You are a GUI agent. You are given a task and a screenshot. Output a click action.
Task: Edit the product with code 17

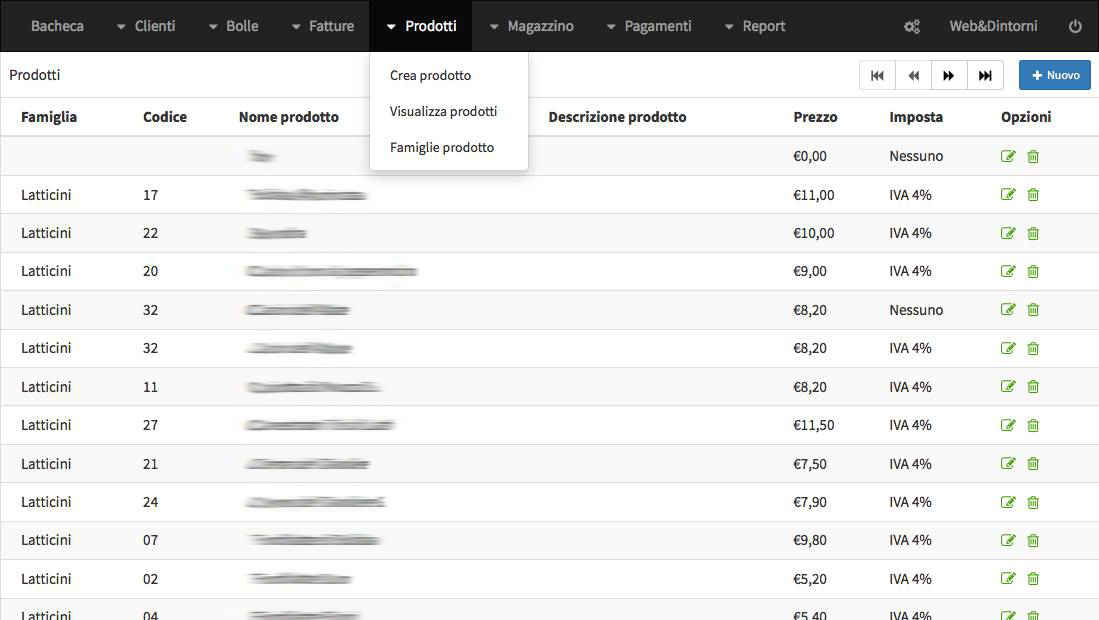1008,194
